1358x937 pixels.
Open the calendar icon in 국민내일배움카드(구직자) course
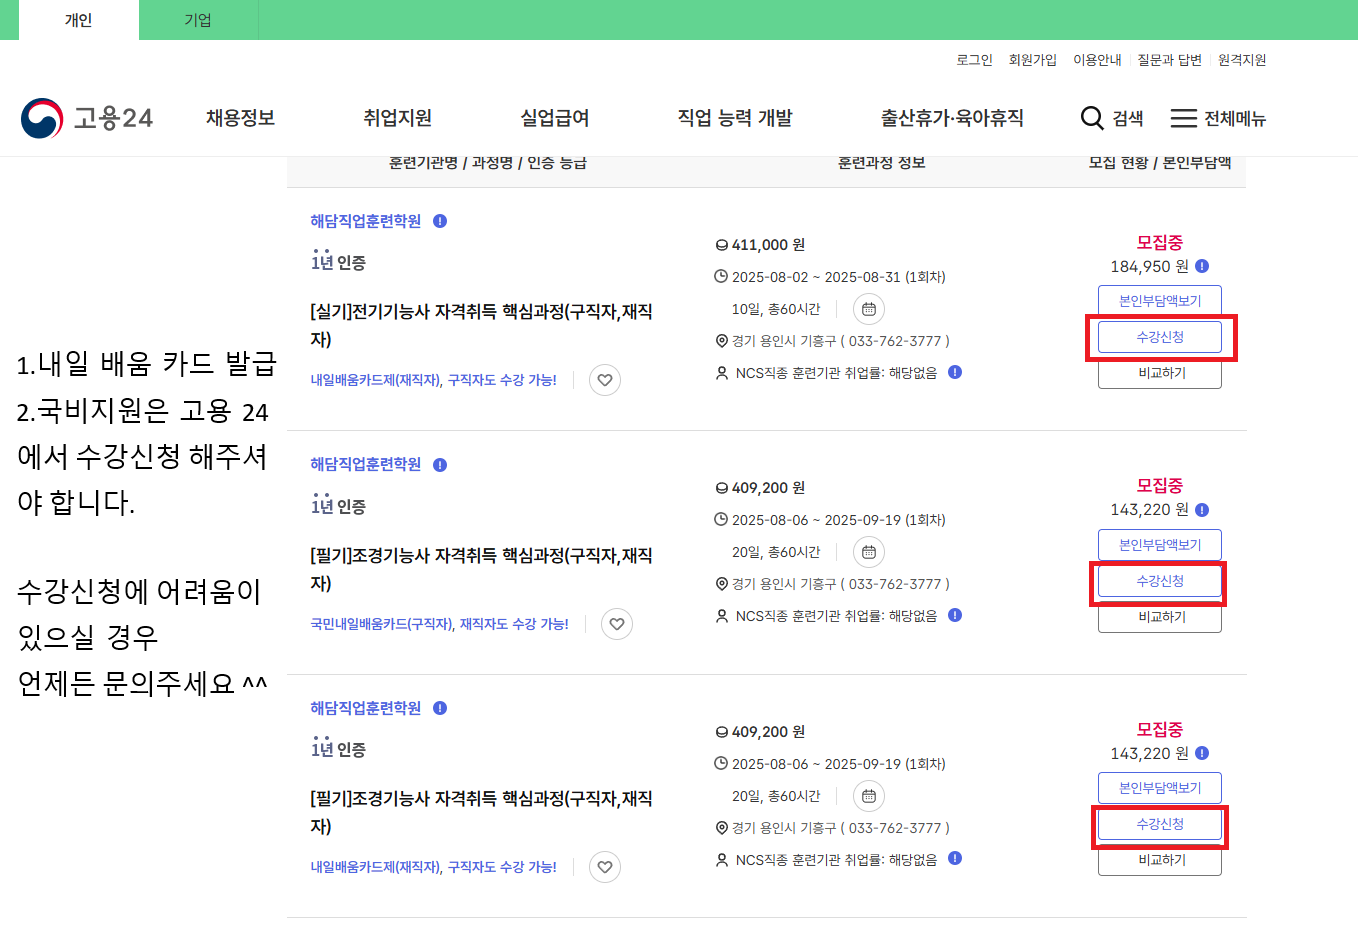pos(869,552)
